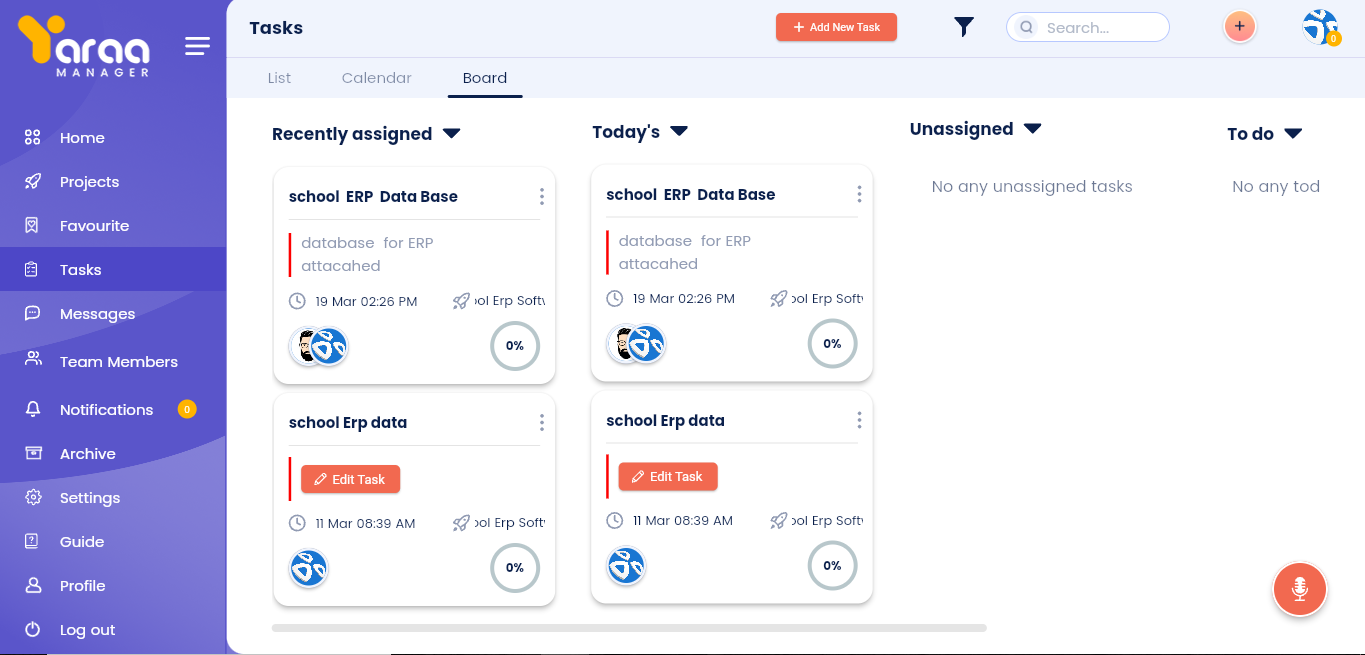This screenshot has width=1365, height=655.
Task: Click Edit Task in Recently assigned column
Action: [x=350, y=479]
